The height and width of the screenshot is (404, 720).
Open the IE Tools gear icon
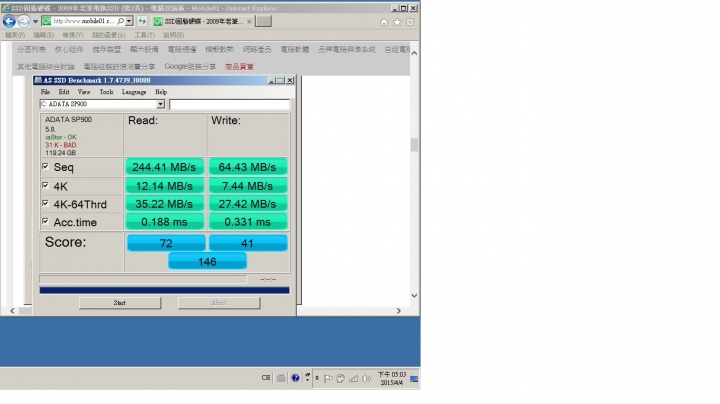(410, 22)
